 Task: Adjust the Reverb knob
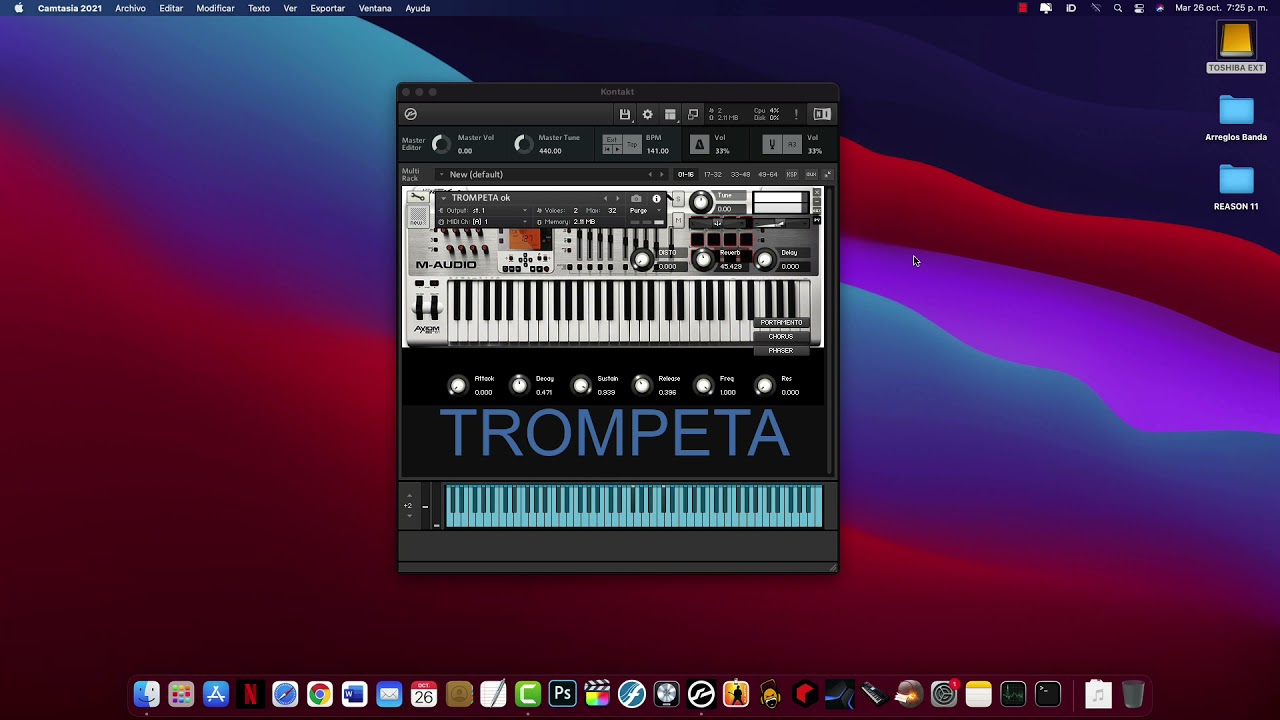703,260
